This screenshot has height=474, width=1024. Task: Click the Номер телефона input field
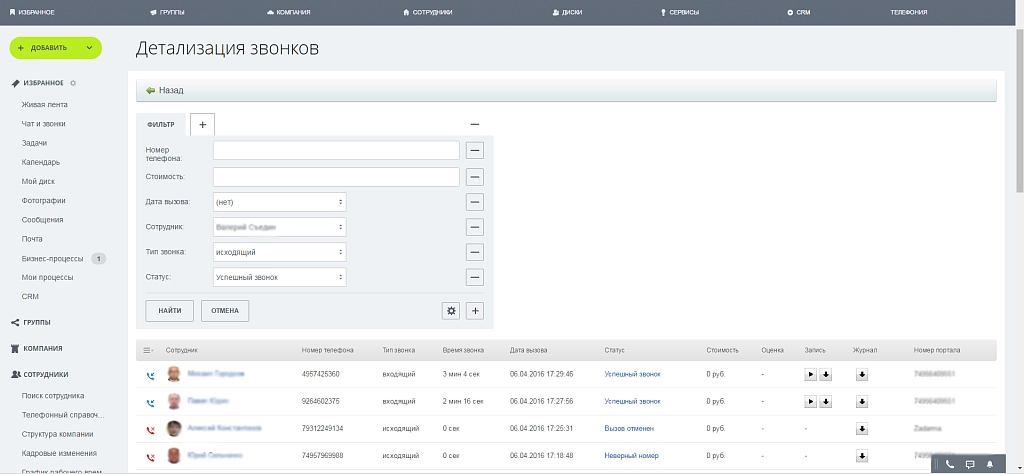pyautogui.click(x=336, y=150)
